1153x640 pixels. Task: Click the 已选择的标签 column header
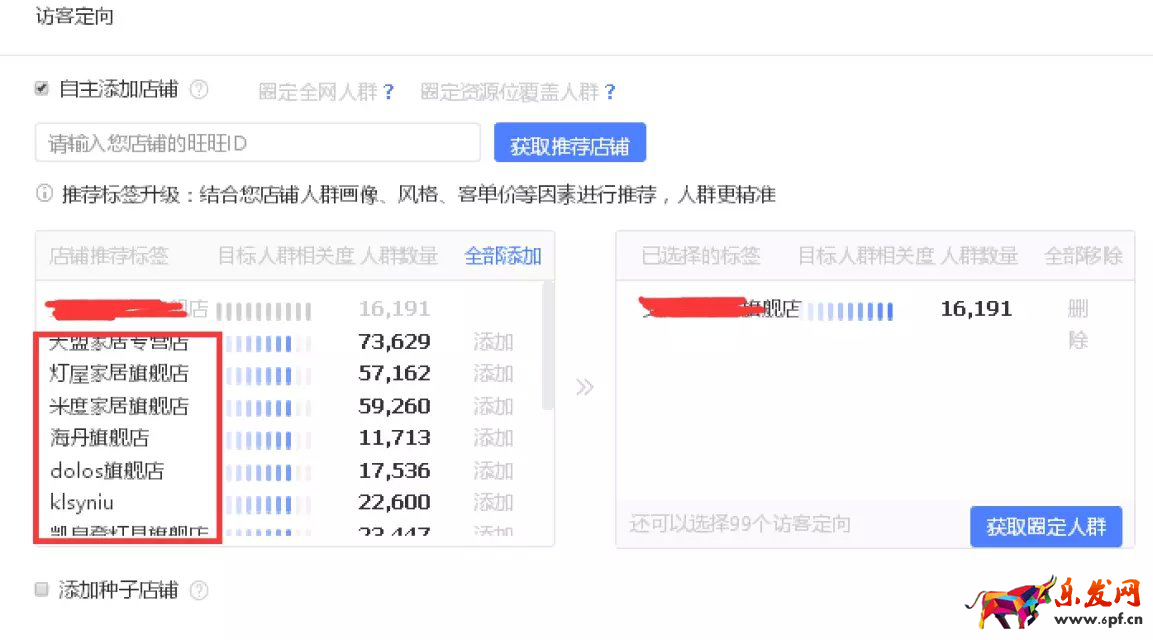(701, 256)
